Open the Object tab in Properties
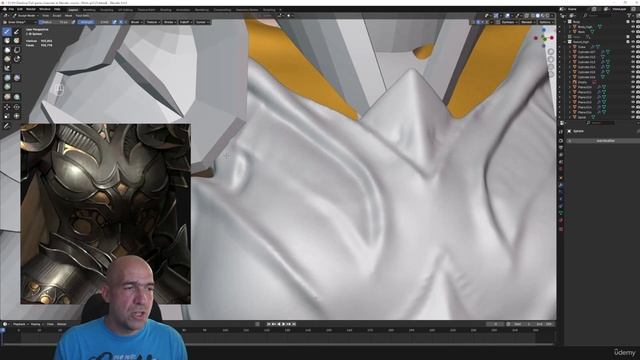The width and height of the screenshot is (640, 360). [561, 178]
